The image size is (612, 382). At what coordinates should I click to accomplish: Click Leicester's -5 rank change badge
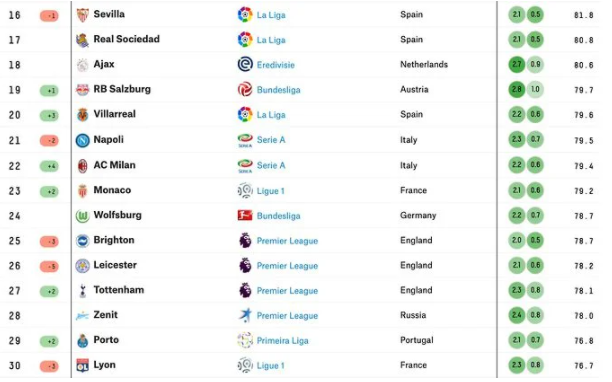pyautogui.click(x=49, y=267)
